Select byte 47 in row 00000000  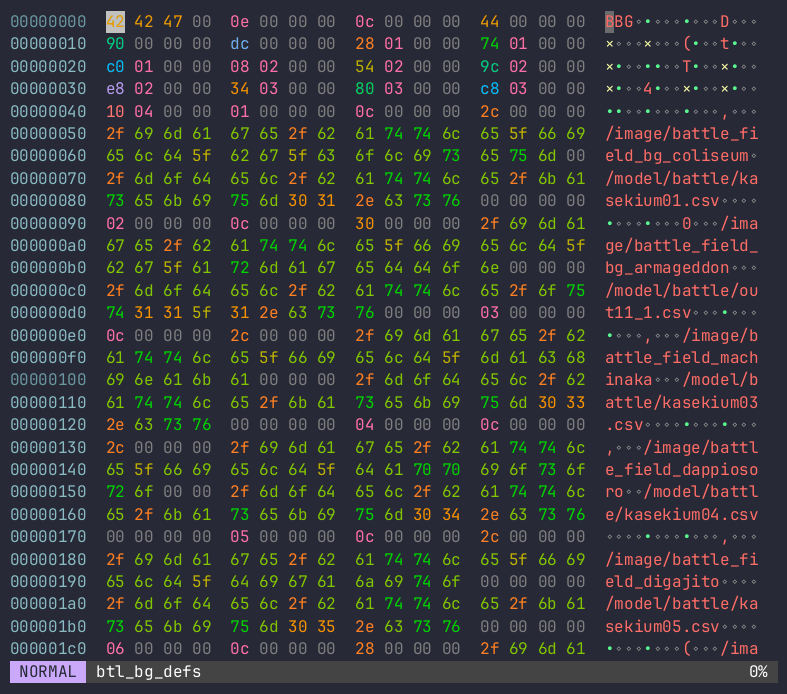tap(173, 22)
